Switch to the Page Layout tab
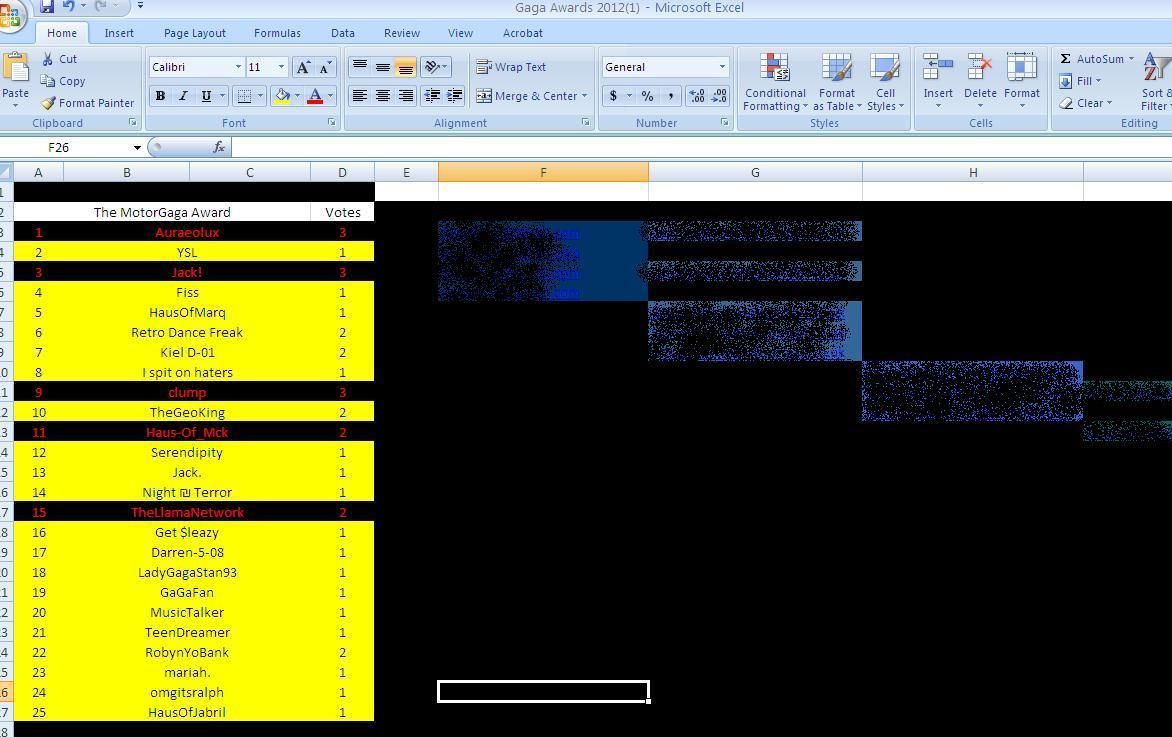 tap(194, 33)
